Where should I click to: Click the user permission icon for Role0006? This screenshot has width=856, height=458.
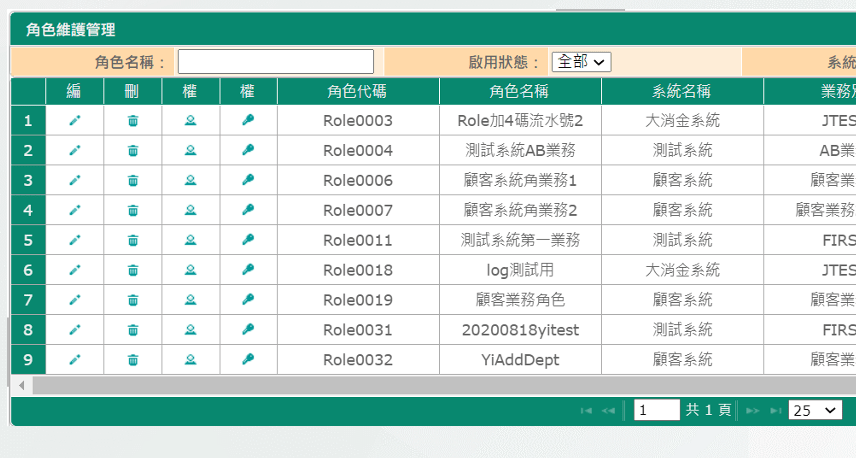coord(190,181)
